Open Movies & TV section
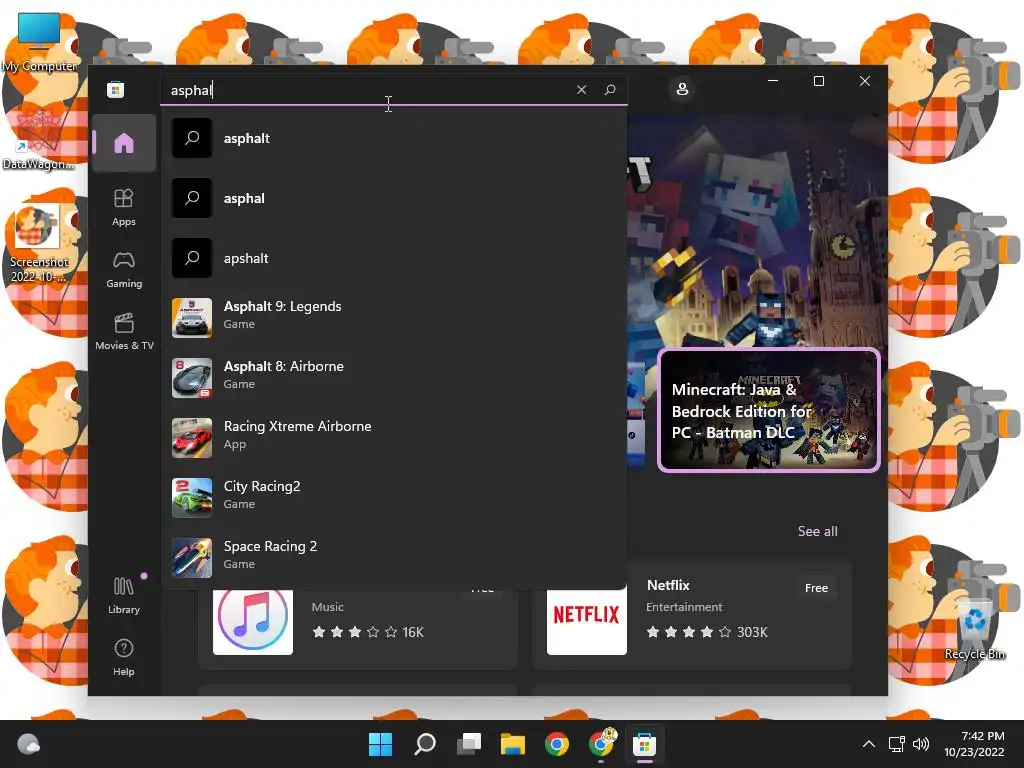 [123, 331]
